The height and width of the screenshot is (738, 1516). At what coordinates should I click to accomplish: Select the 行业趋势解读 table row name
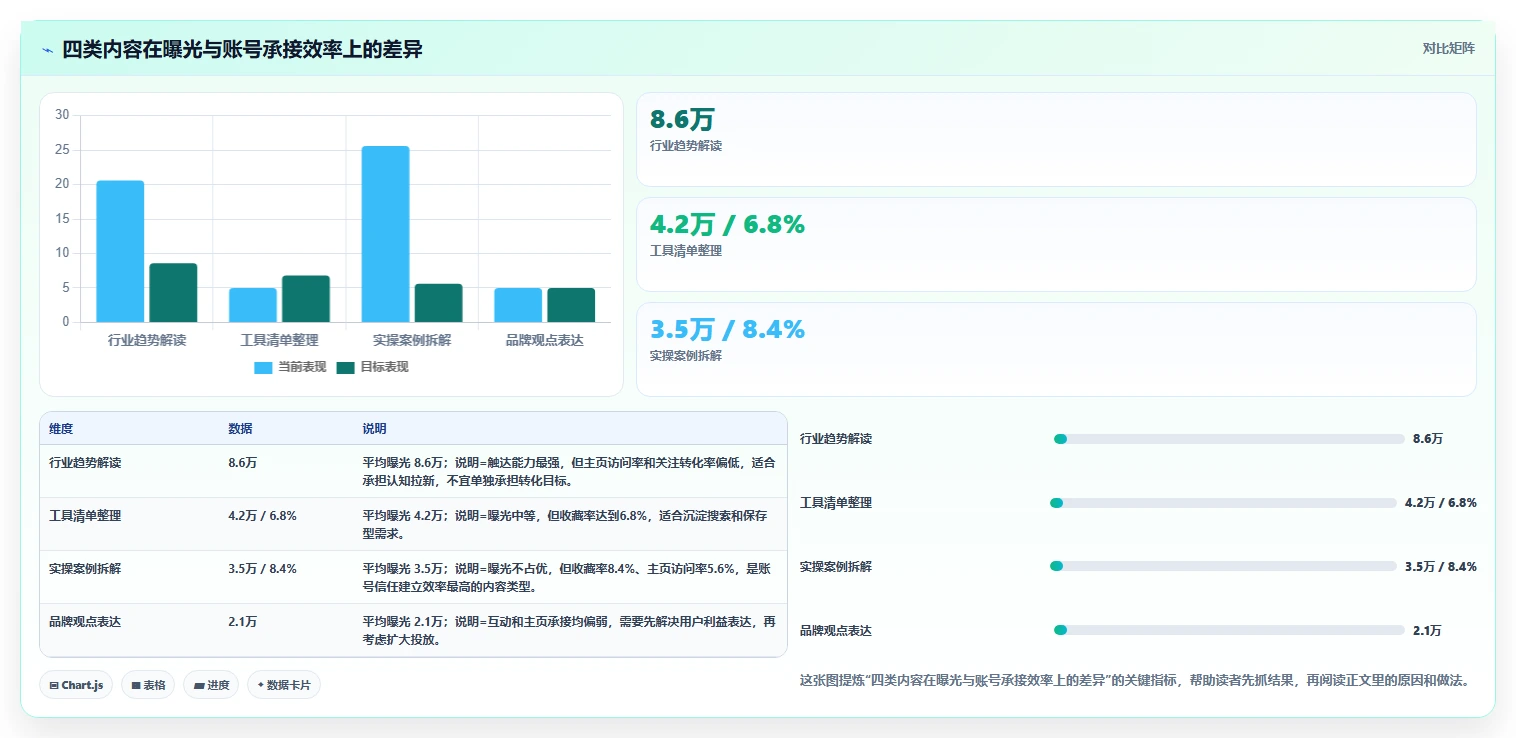pos(85,463)
